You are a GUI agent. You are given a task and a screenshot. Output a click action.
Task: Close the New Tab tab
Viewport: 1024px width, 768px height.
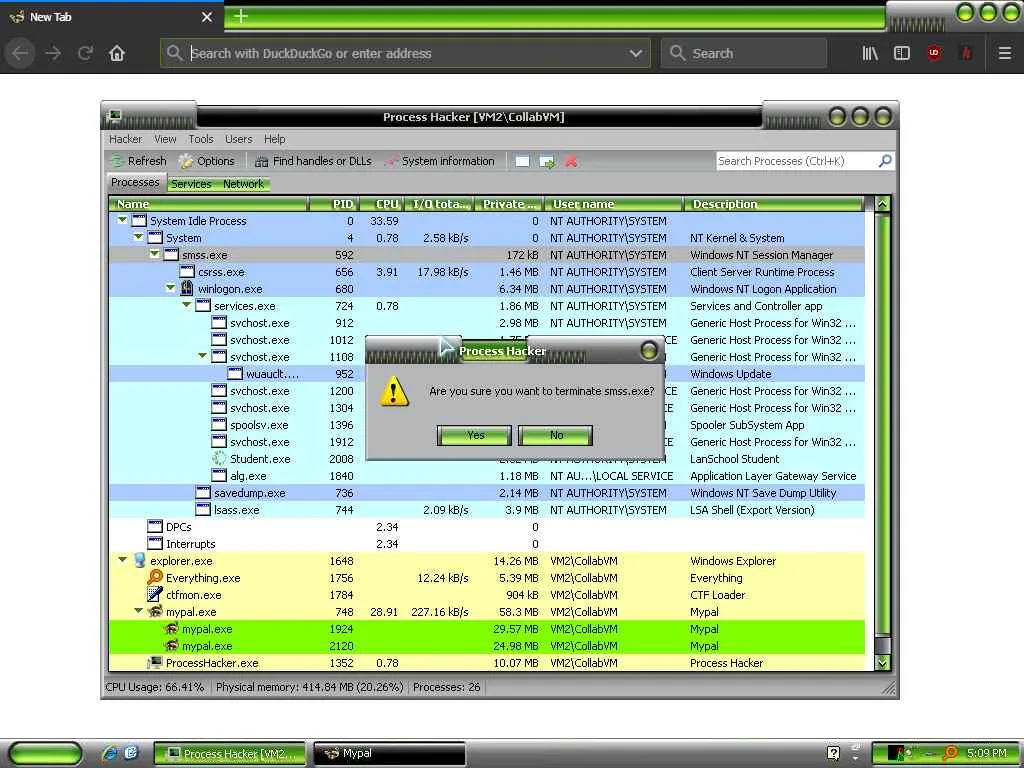[206, 17]
